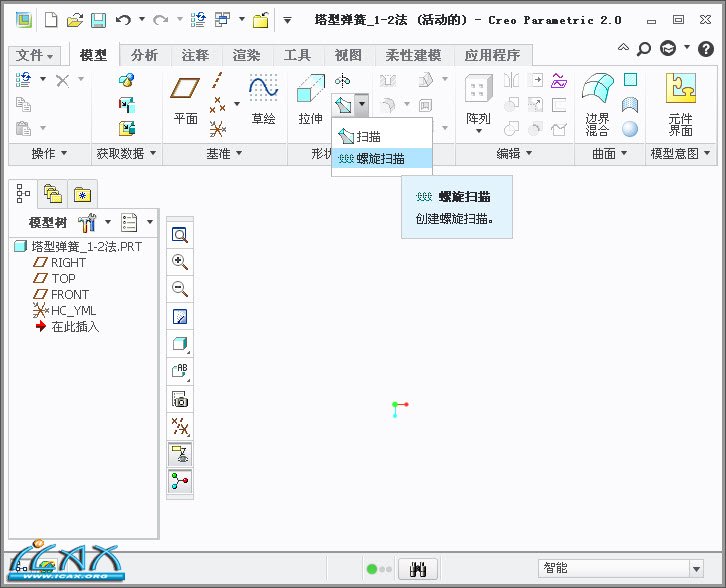
Task: Select Boundary Blend (边界混合) tool
Action: (x=597, y=105)
